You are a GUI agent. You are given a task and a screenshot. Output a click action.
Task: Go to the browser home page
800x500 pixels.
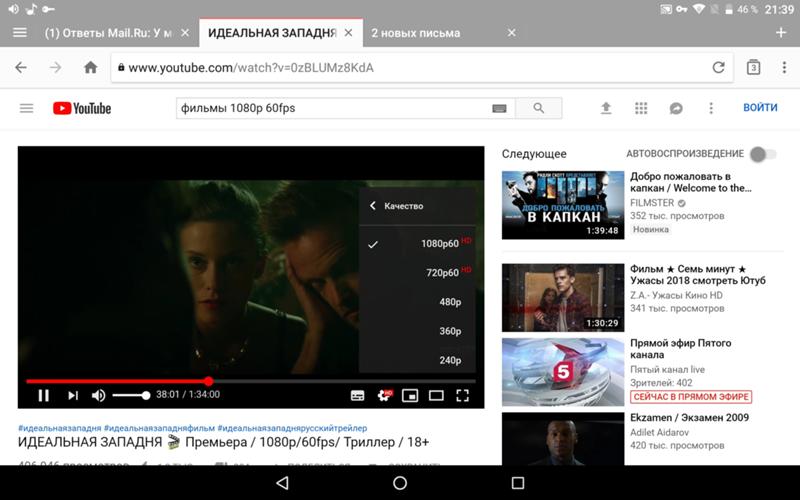[90, 67]
